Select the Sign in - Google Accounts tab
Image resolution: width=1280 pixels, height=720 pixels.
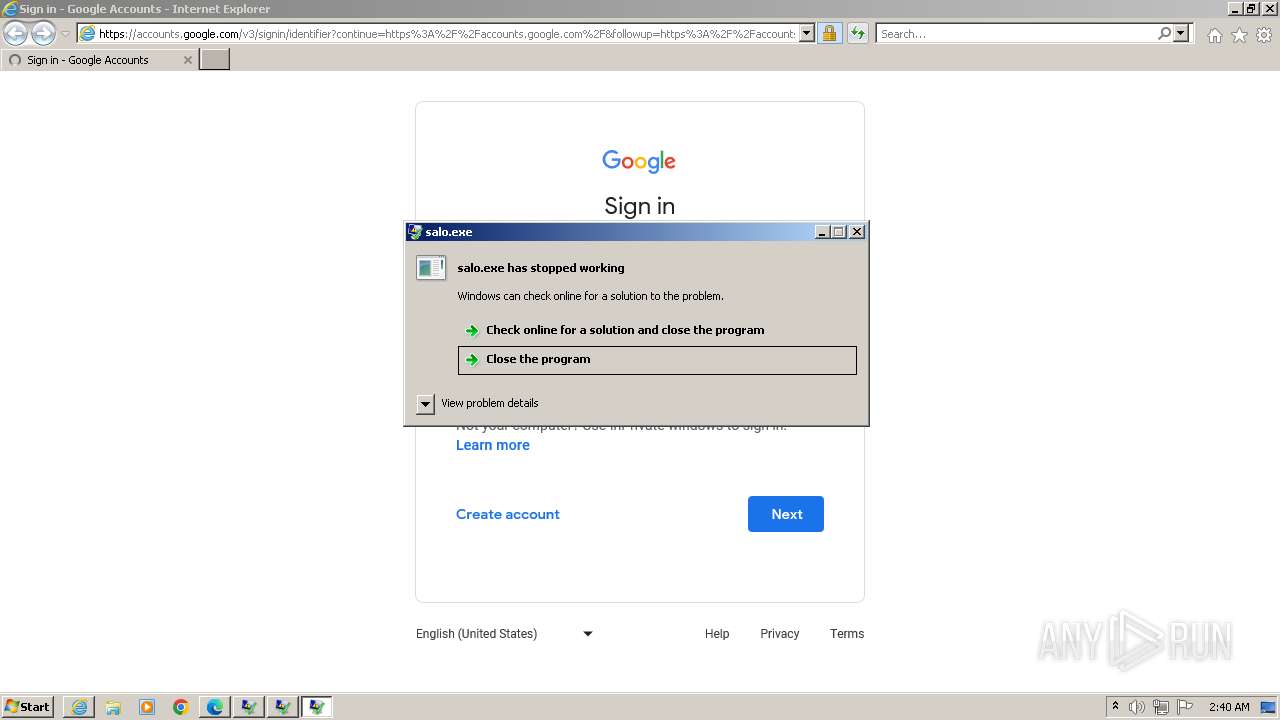(x=99, y=60)
